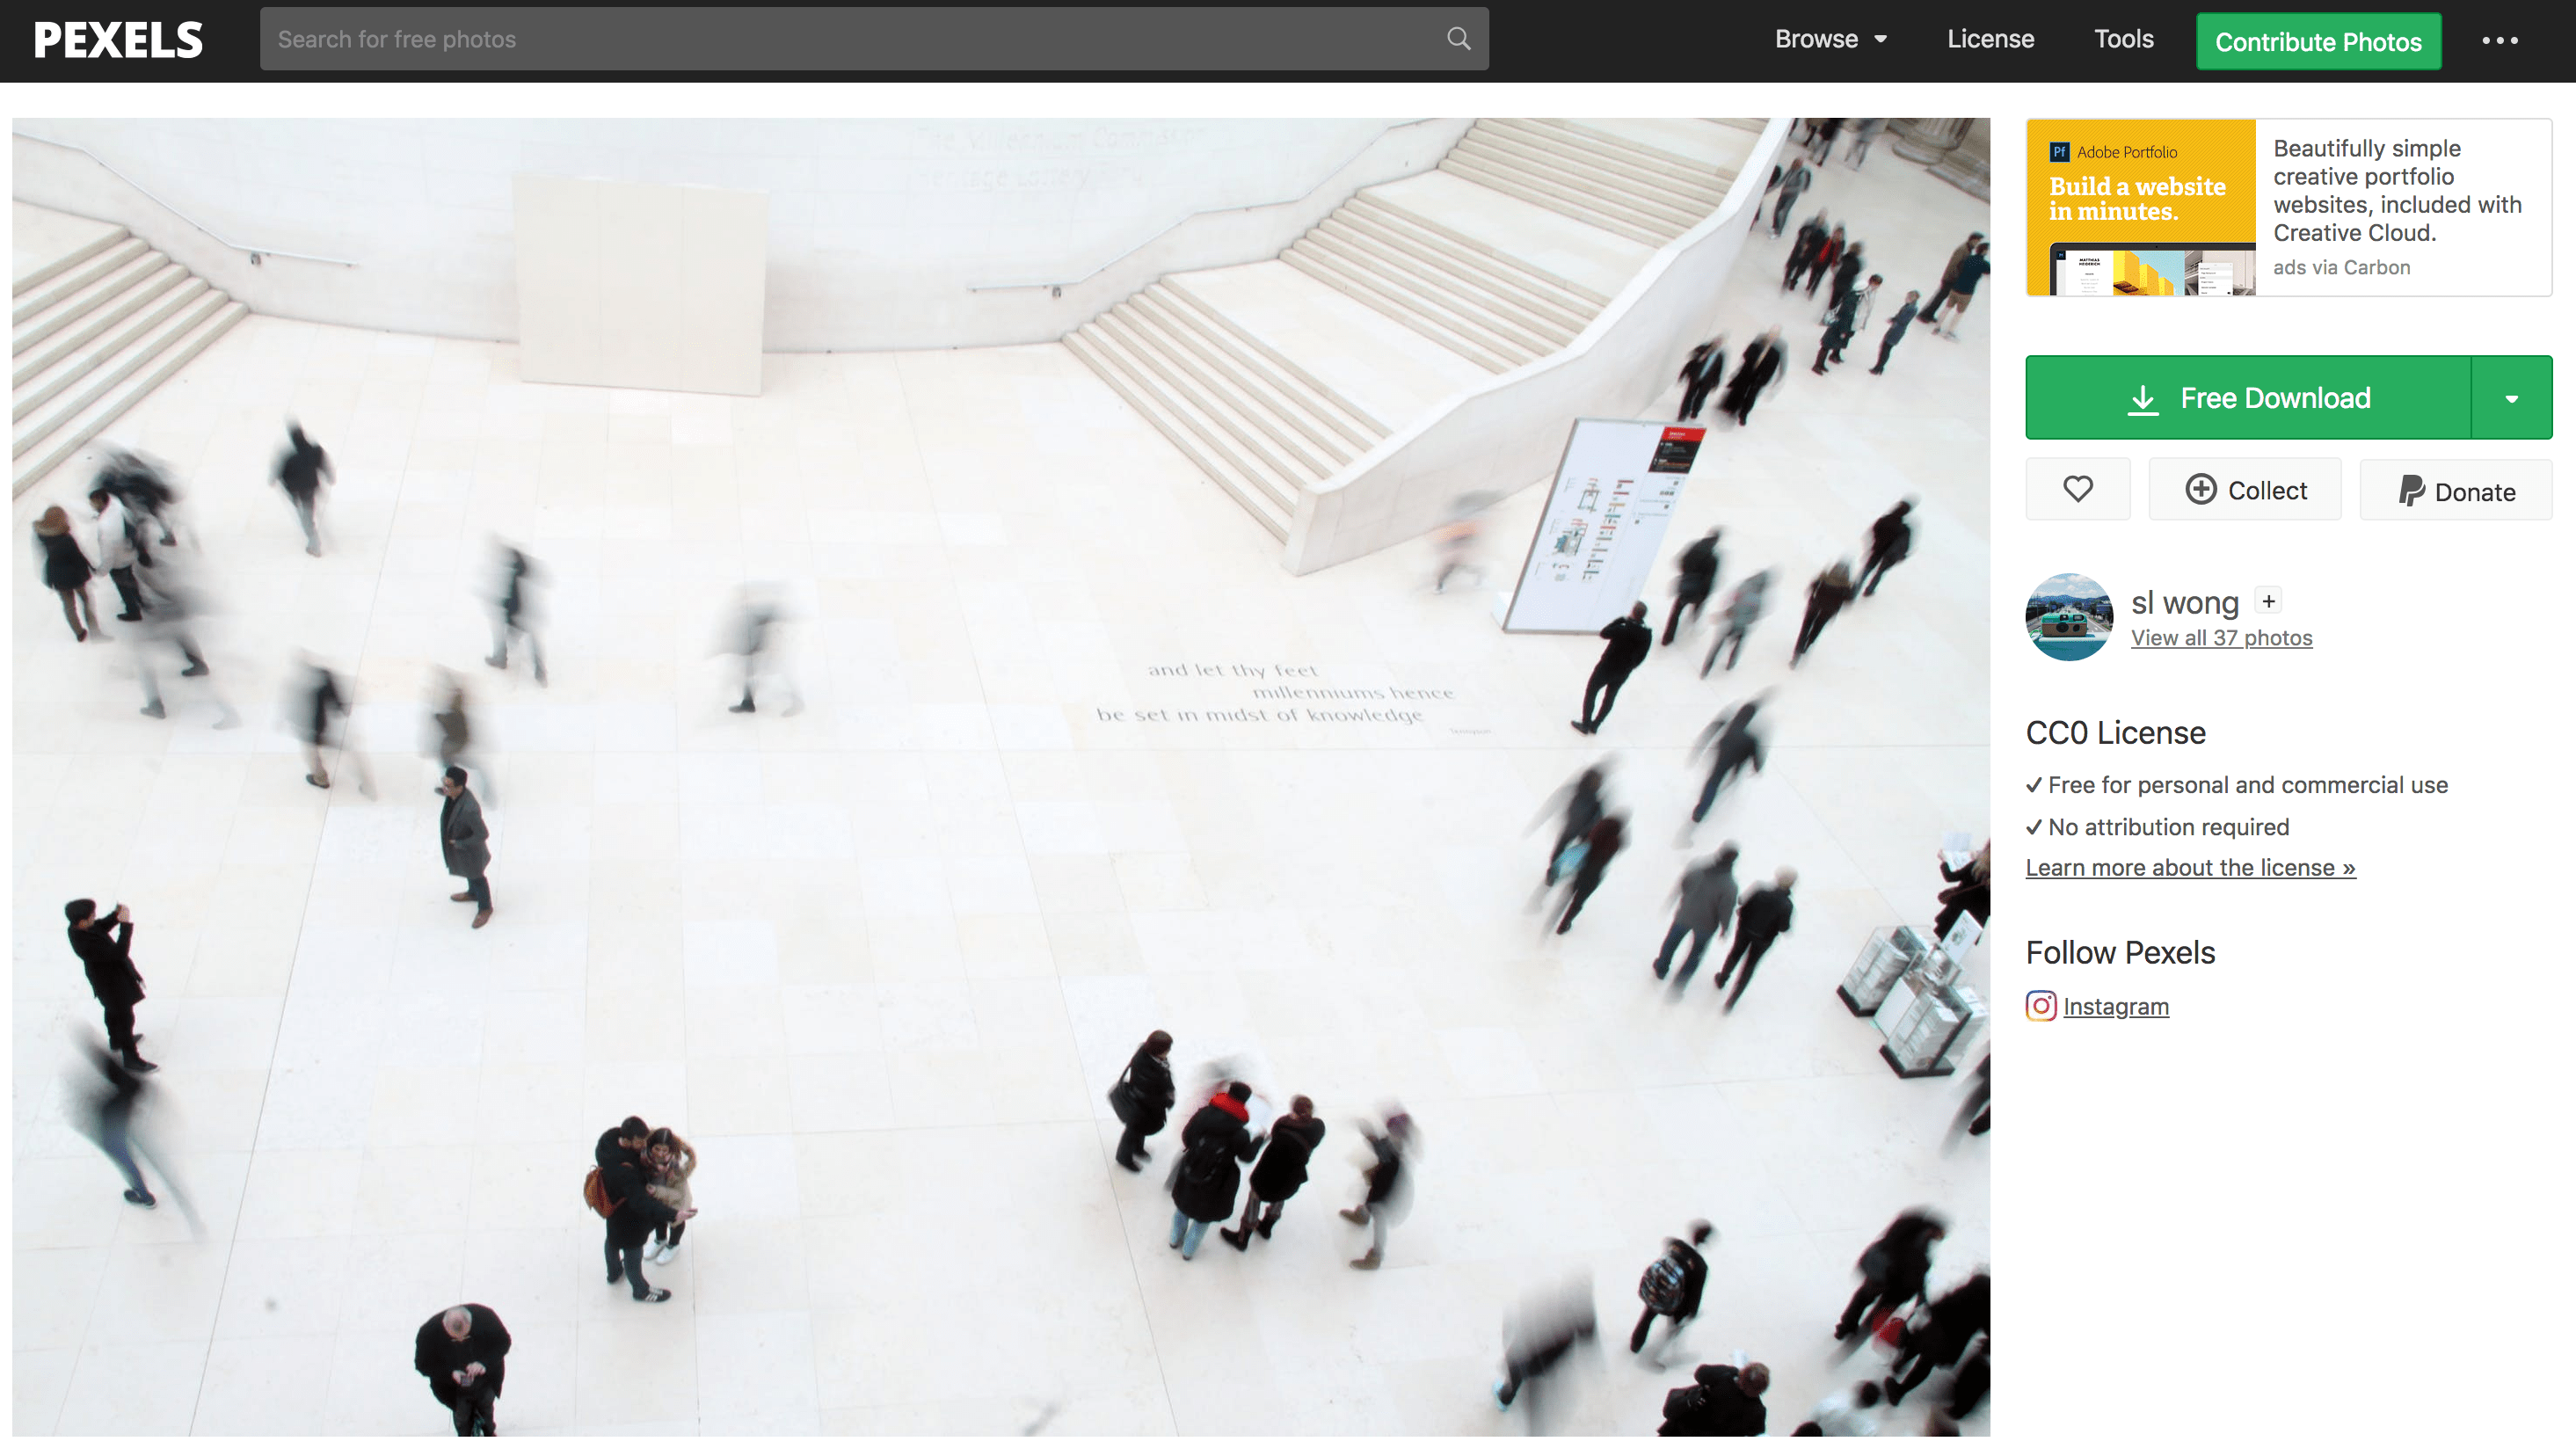Viewport: 2576px width, 1456px height.
Task: Click the Pexels logo to go home
Action: pos(120,37)
